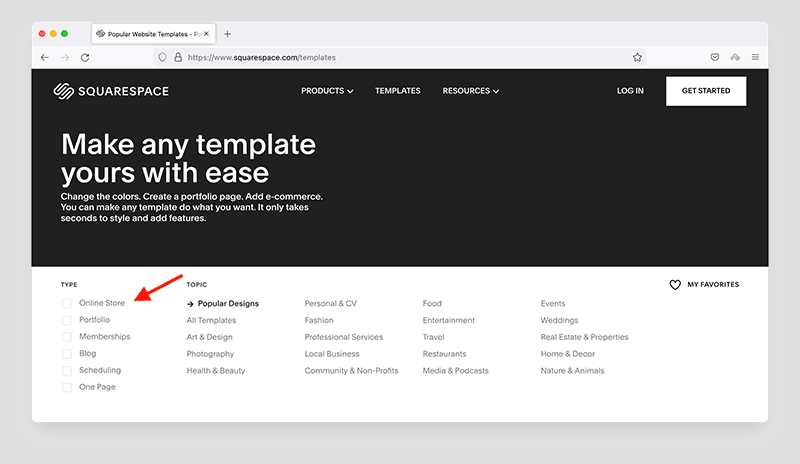This screenshot has width=800, height=464.
Task: Select the Local Business topic
Action: (x=332, y=354)
